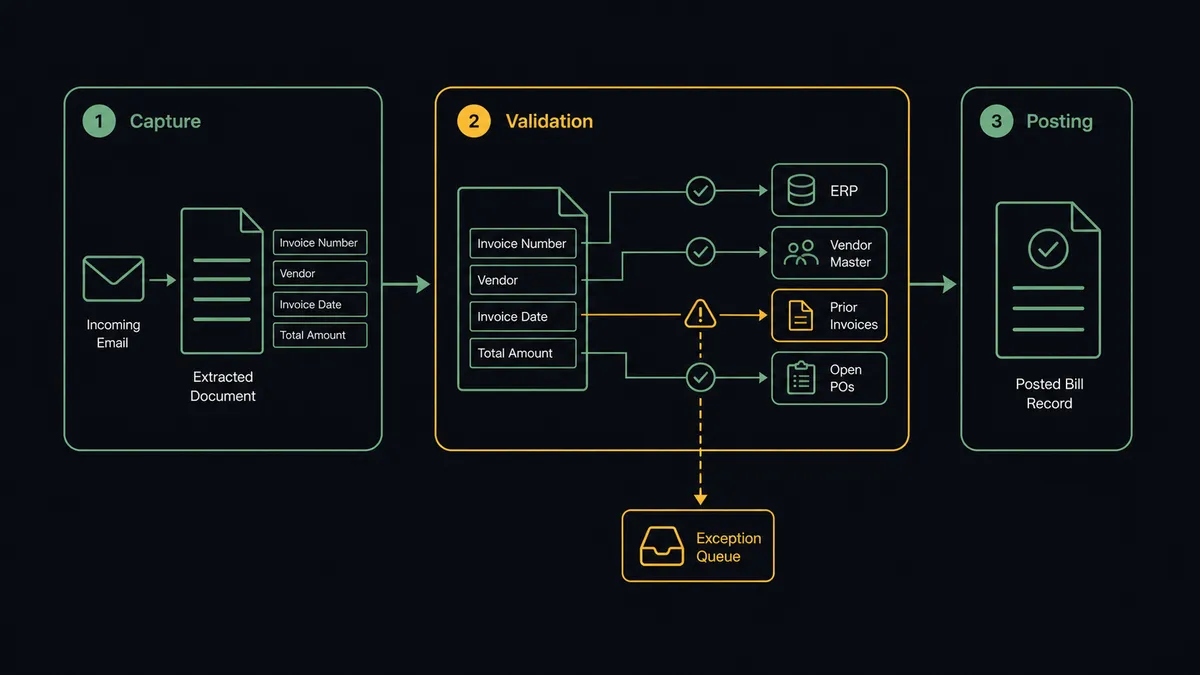Select the Extracted Document page icon
The height and width of the screenshot is (675, 1200).
point(222,281)
